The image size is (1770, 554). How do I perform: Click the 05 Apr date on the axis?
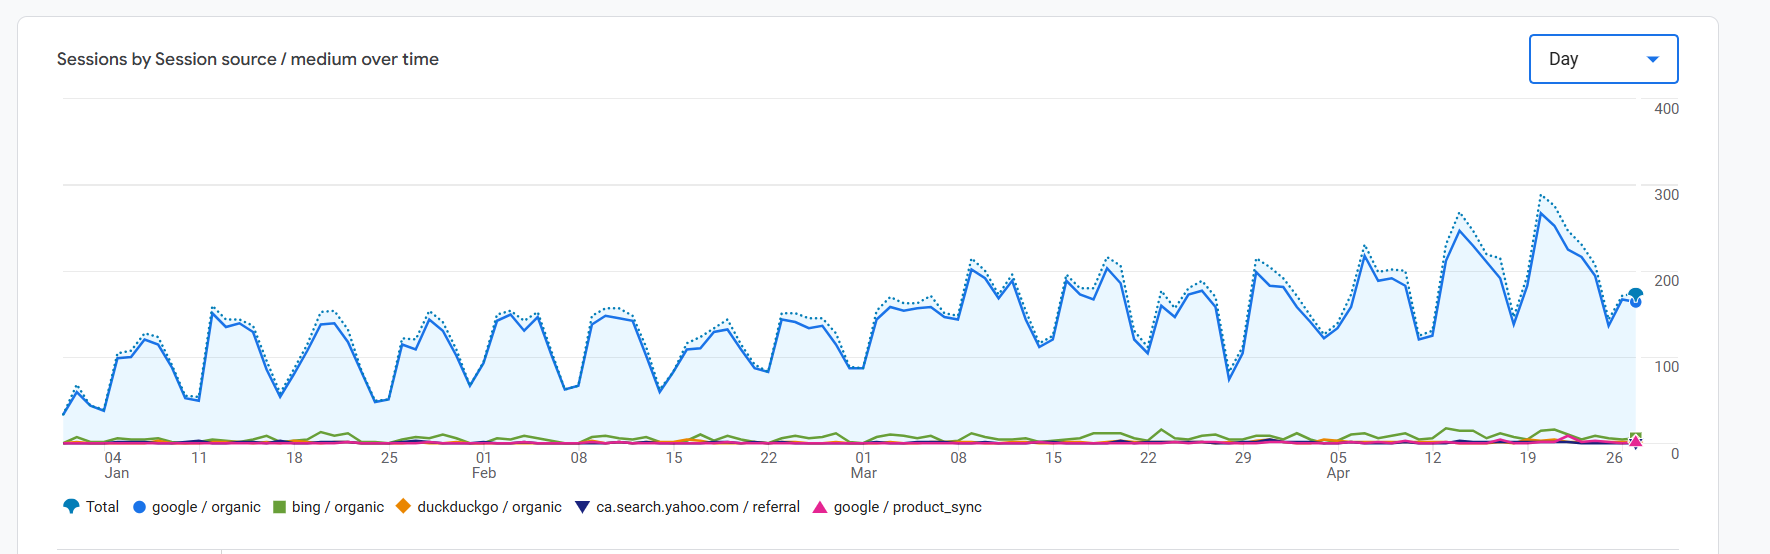tap(1338, 465)
